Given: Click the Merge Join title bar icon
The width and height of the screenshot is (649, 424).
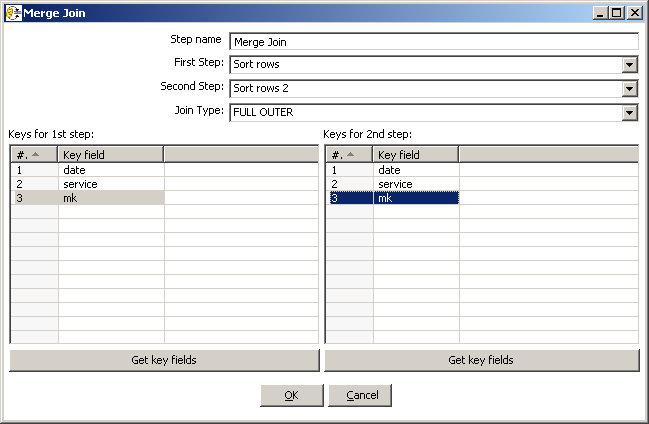Looking at the screenshot, I should (x=13, y=13).
